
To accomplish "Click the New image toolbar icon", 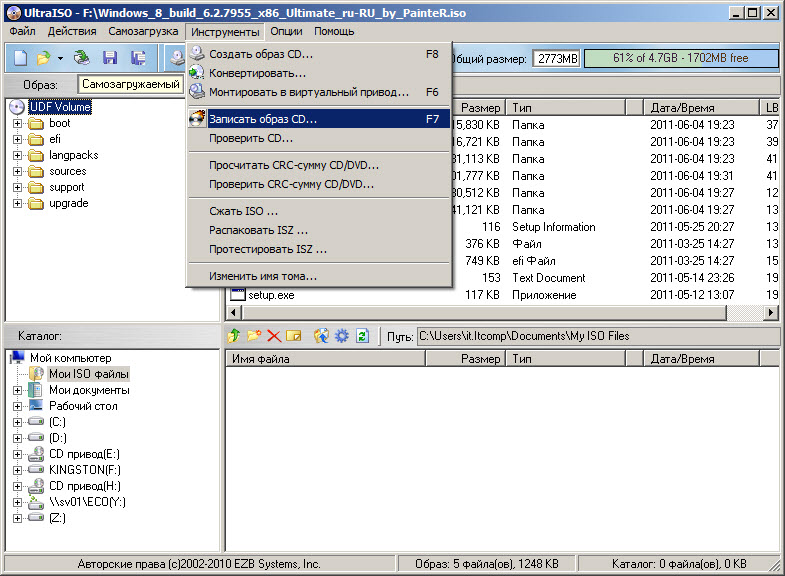I will click(x=21, y=58).
